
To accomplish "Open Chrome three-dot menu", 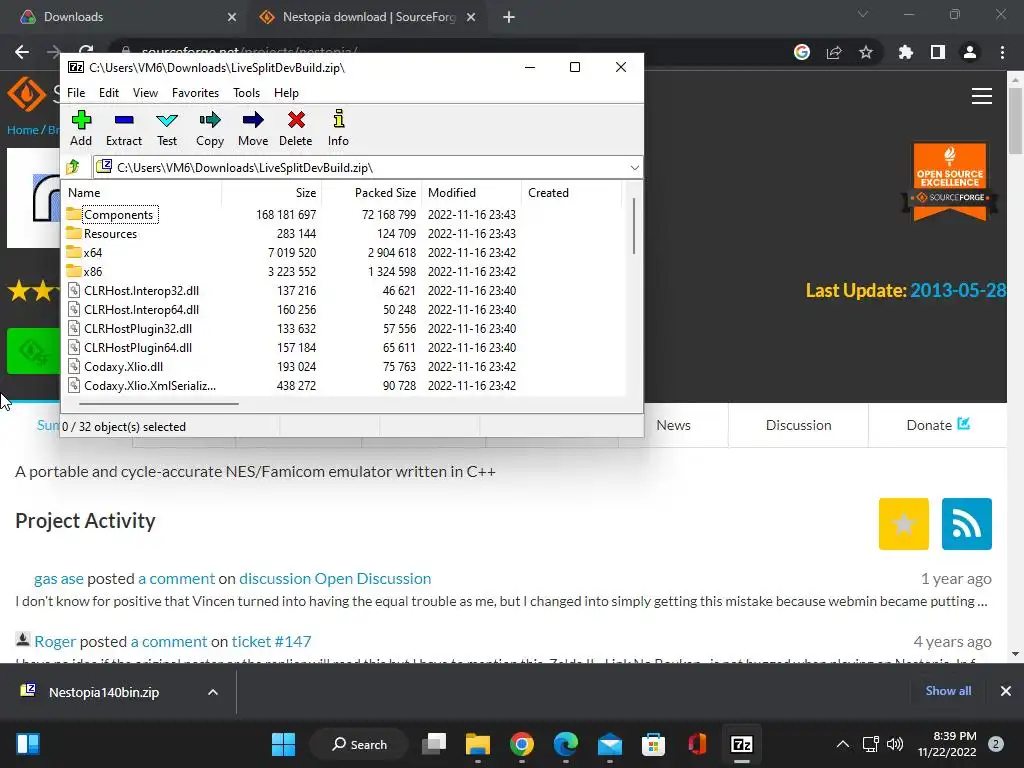I will [1002, 52].
